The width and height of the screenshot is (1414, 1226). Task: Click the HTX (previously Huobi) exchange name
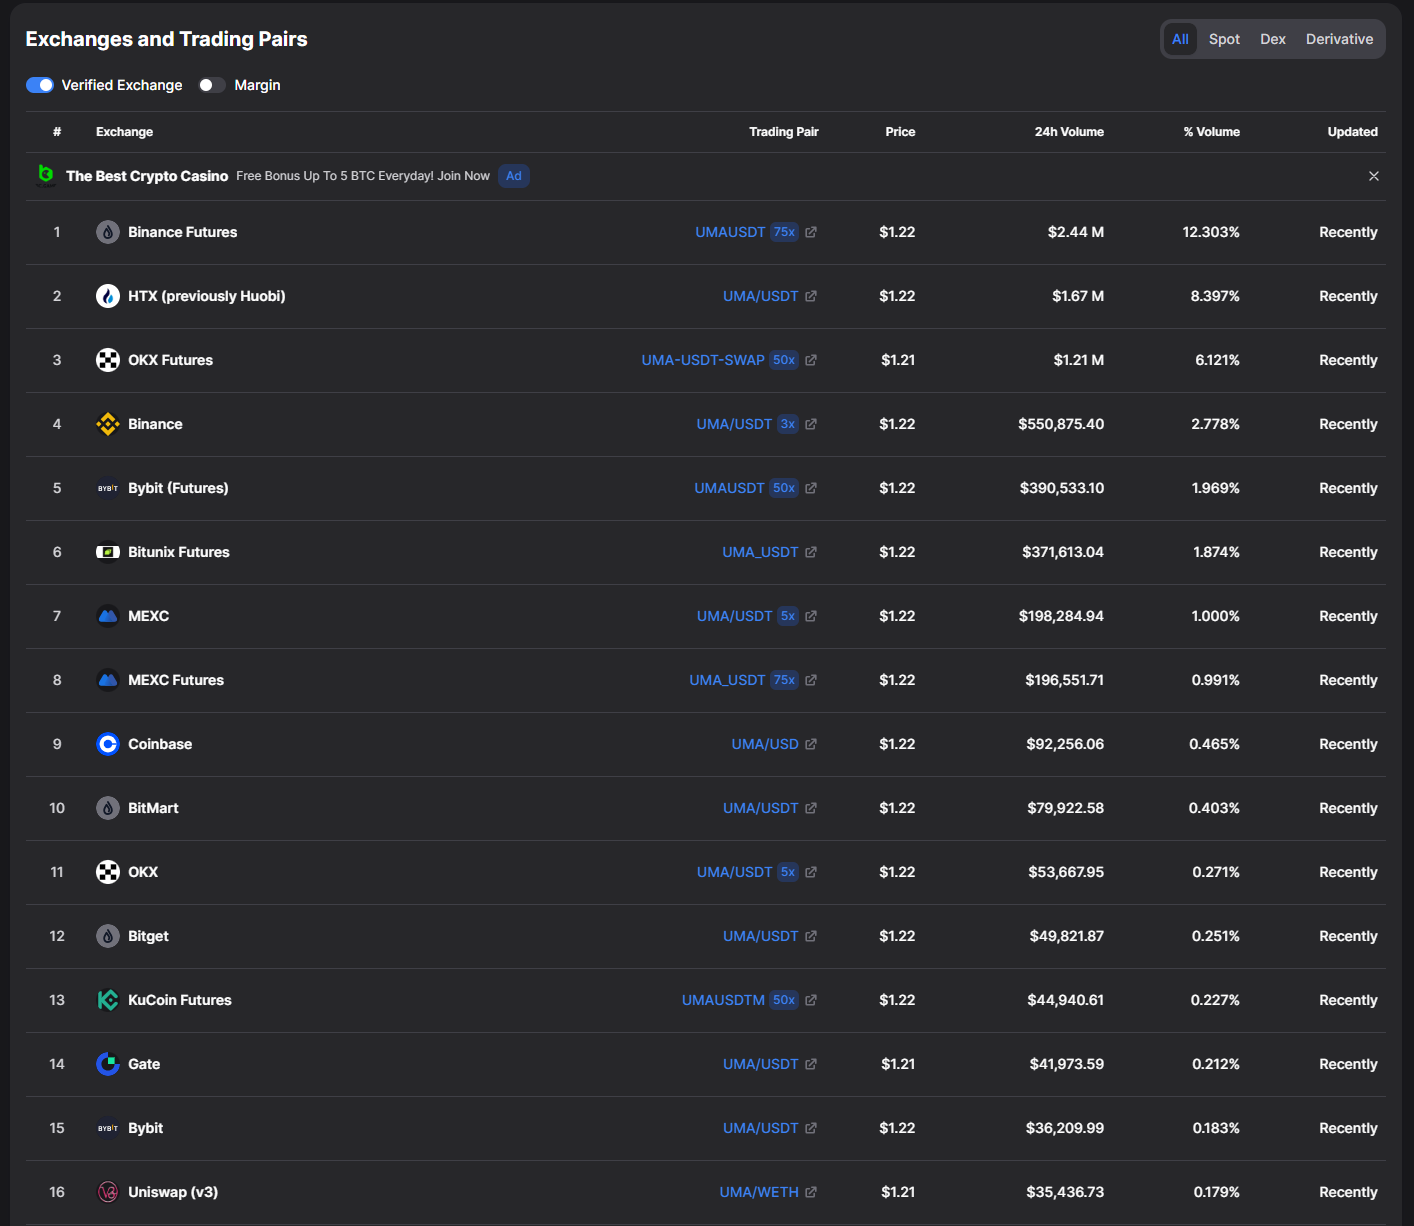pyautogui.click(x=206, y=296)
